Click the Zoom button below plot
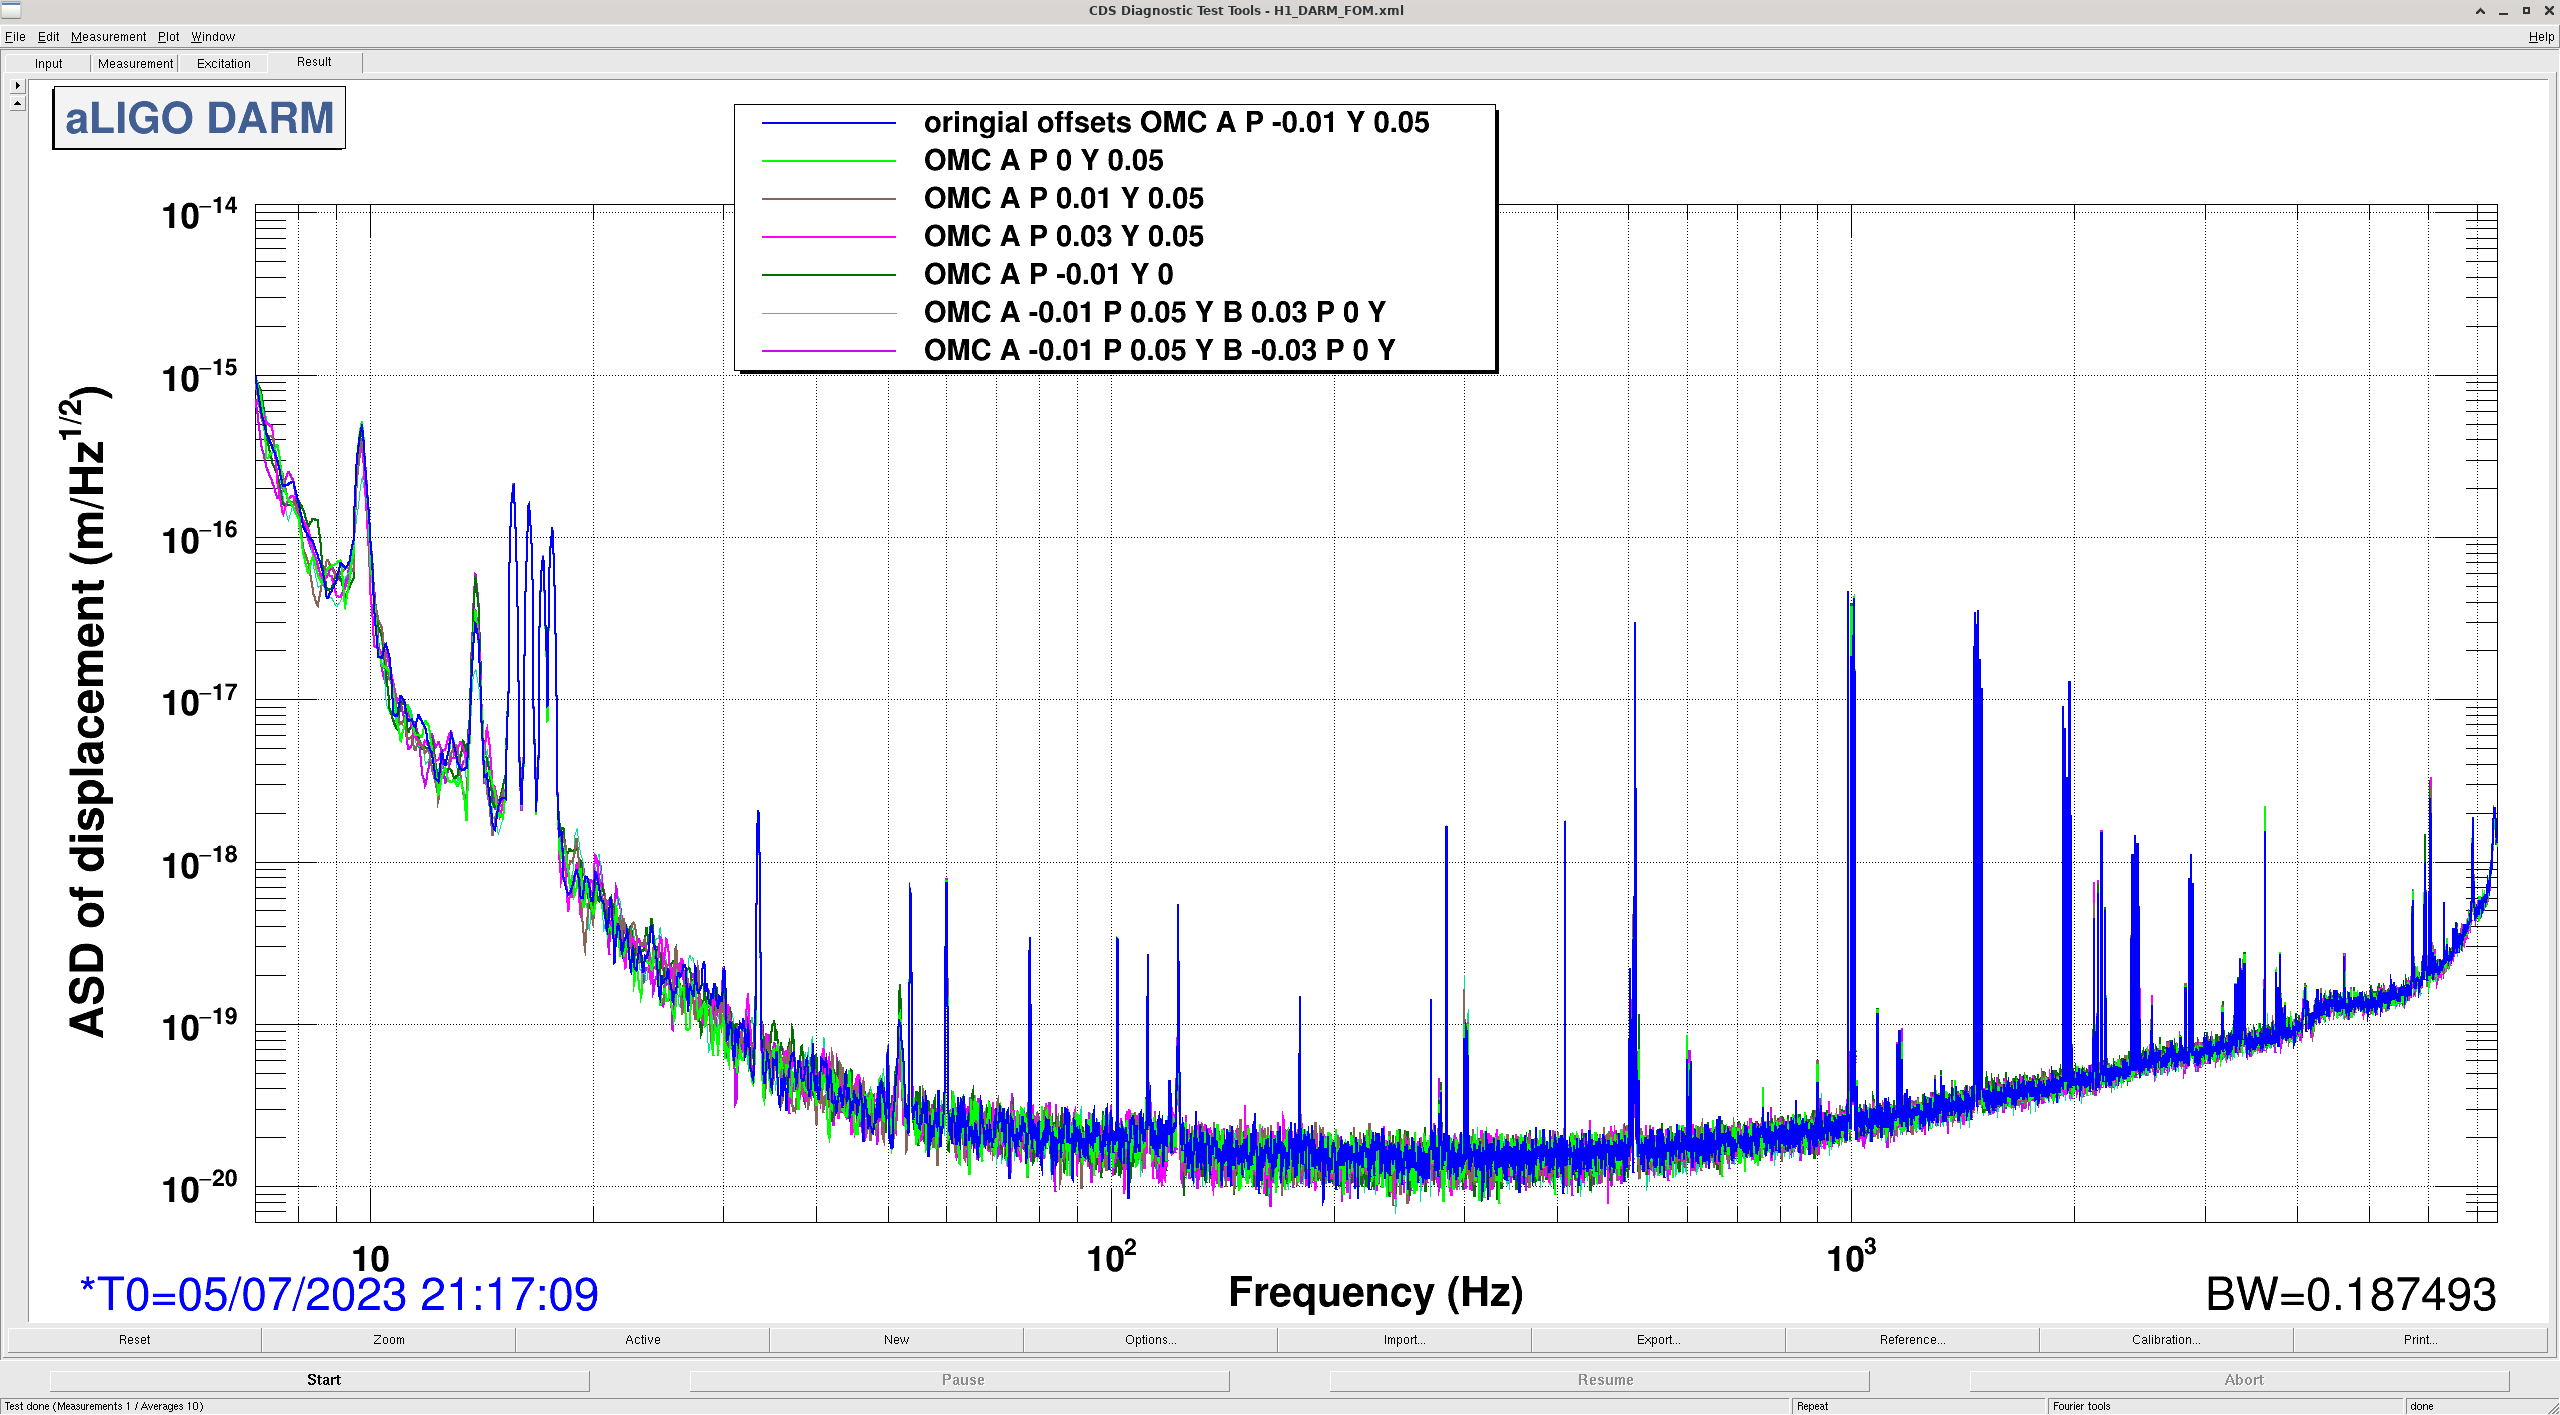This screenshot has width=2560, height=1415. click(388, 1340)
